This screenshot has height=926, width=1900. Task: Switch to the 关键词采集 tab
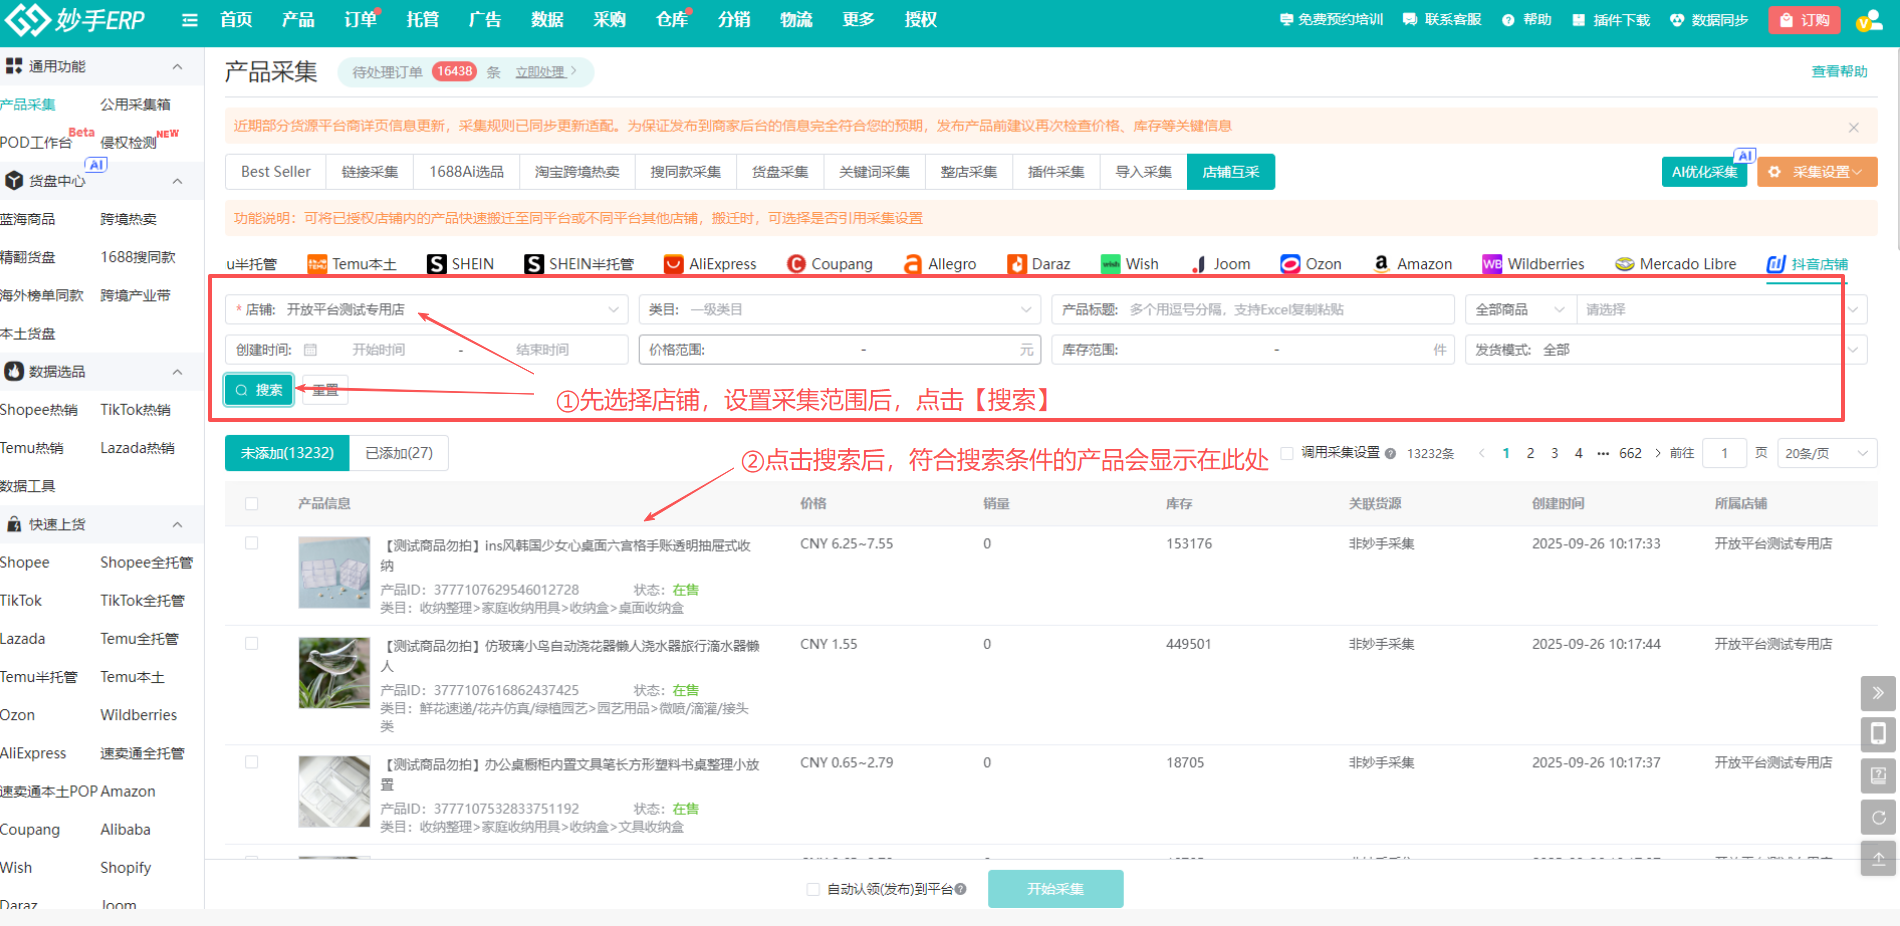pyautogui.click(x=875, y=172)
